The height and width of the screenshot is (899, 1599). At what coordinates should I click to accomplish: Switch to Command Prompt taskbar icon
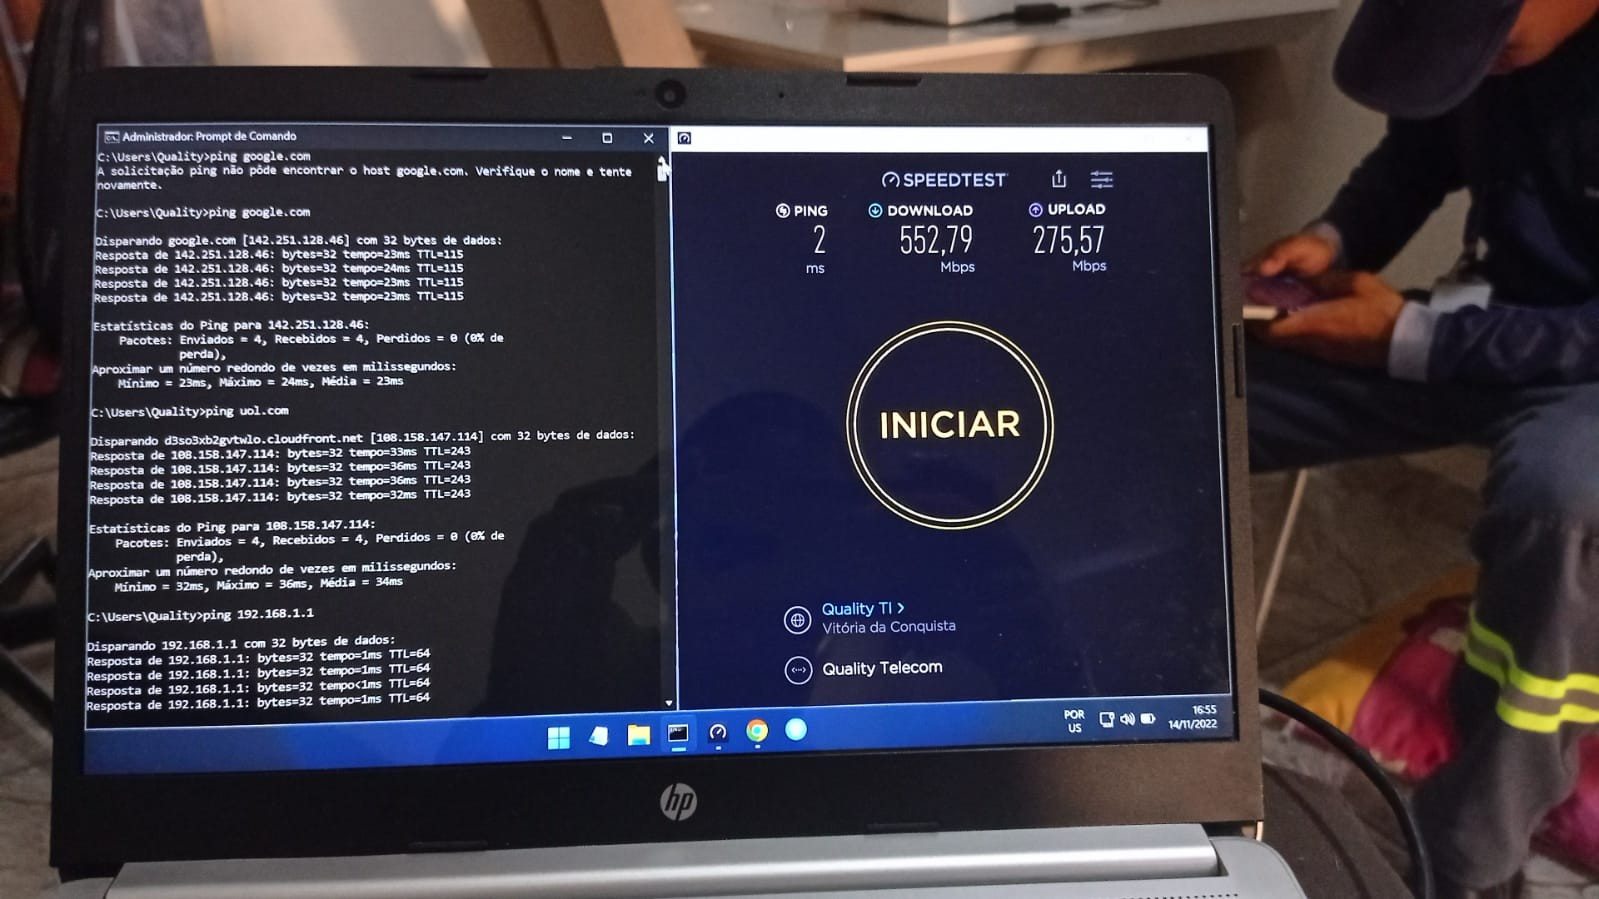[x=678, y=733]
